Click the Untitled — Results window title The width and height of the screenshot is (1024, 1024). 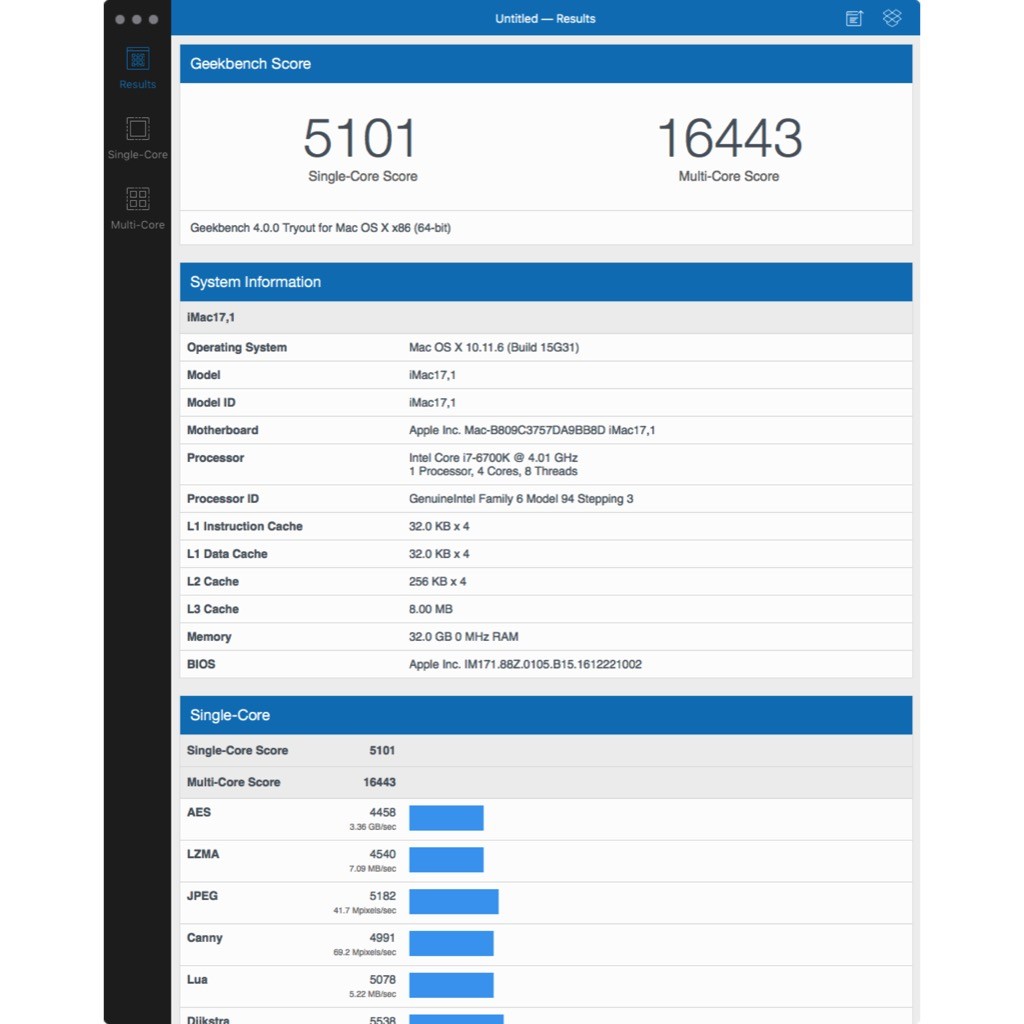(545, 18)
